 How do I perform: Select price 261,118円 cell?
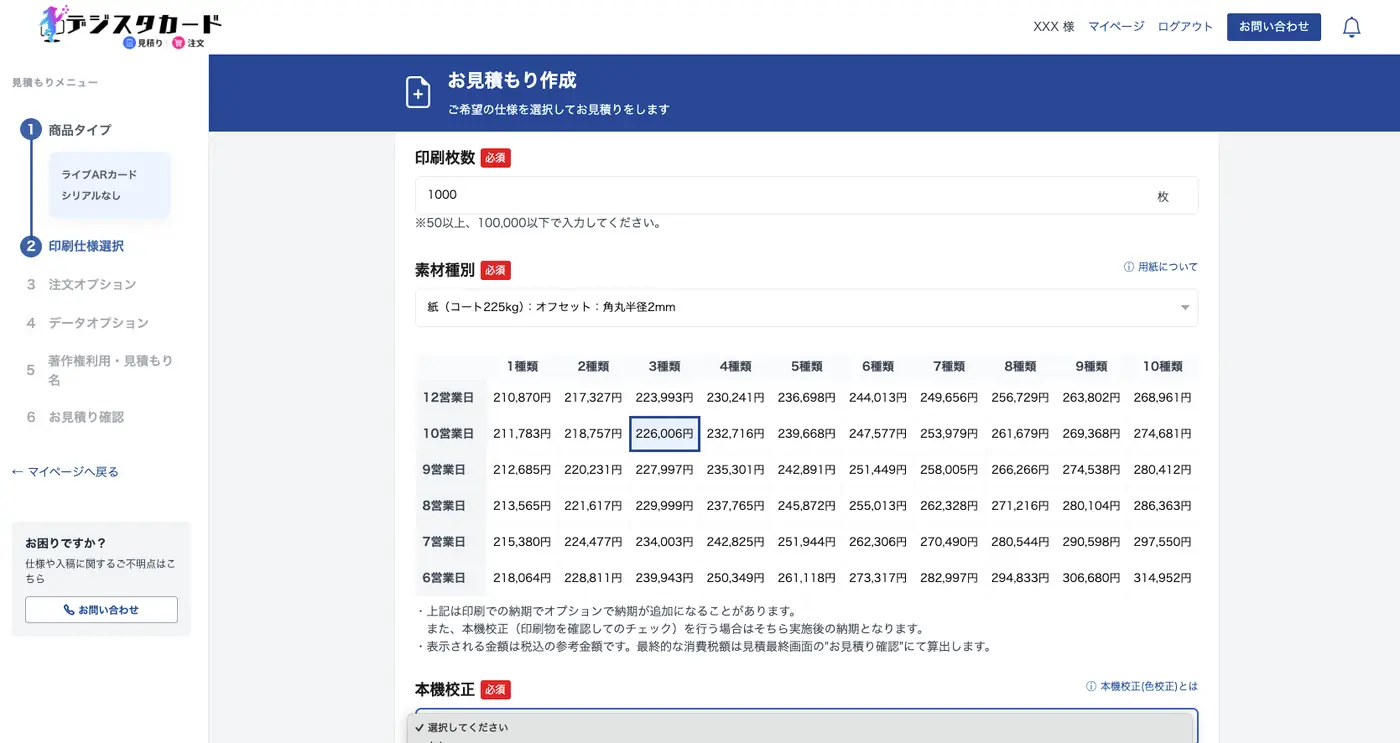pos(806,578)
